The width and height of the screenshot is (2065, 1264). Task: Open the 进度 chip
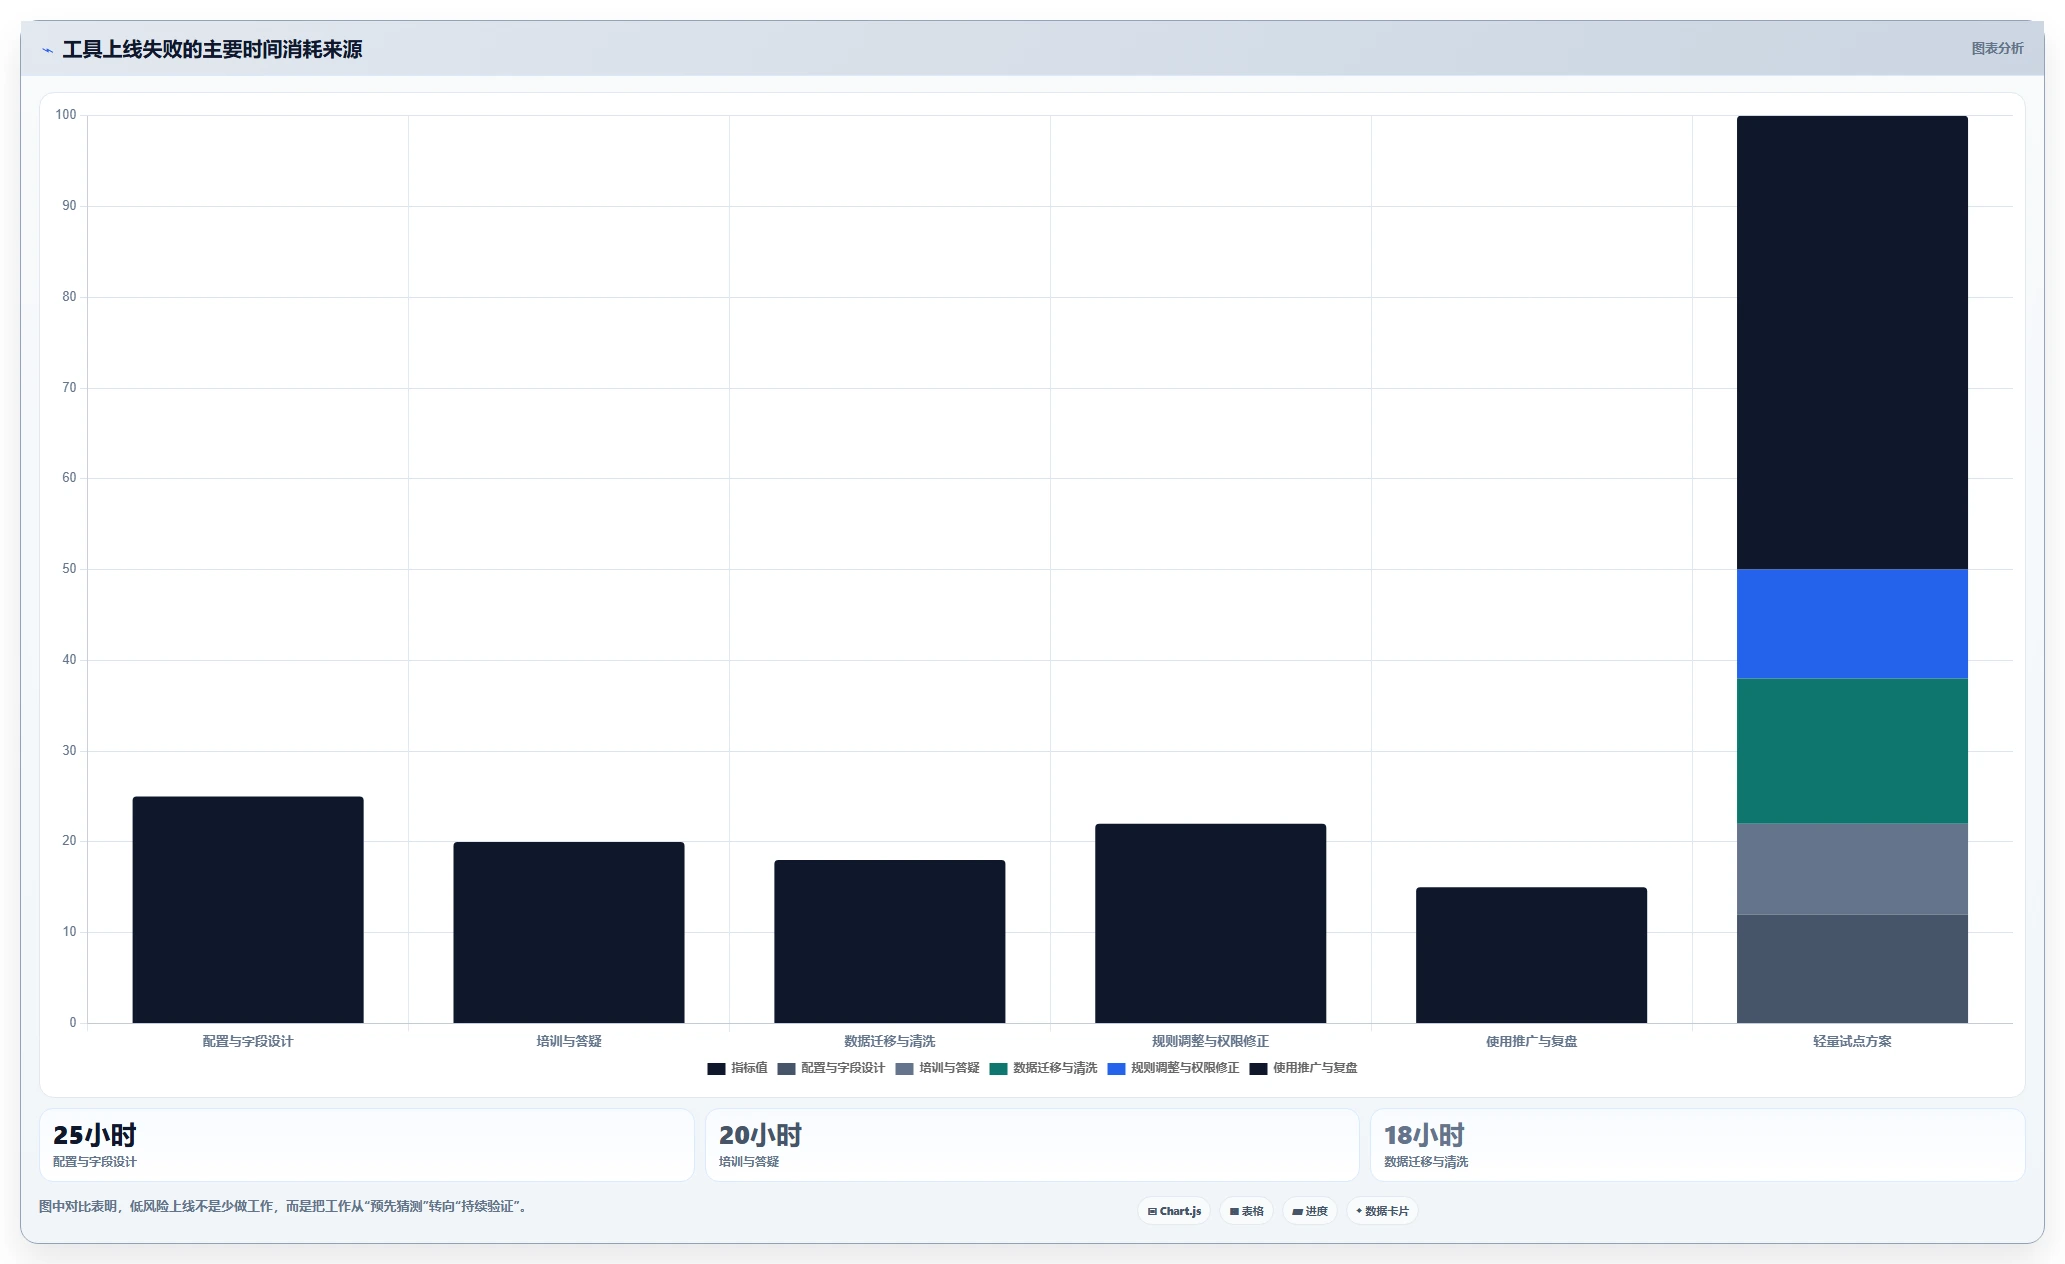click(1310, 1211)
